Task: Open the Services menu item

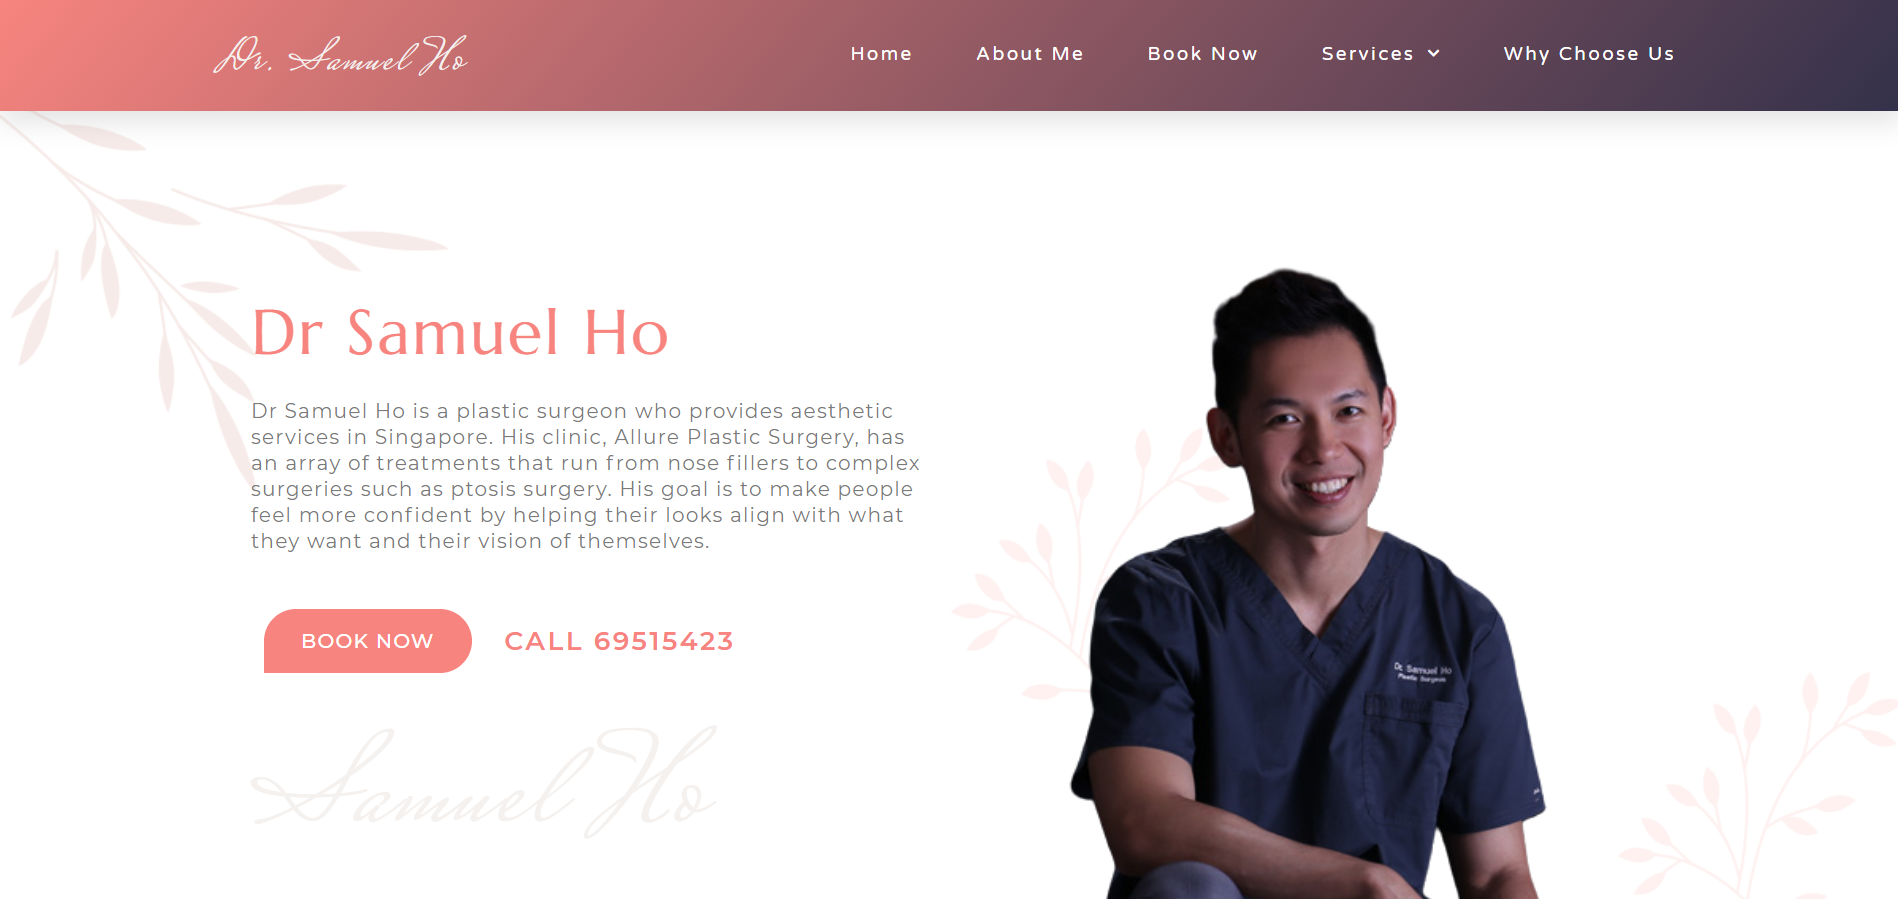Action: tap(1380, 54)
